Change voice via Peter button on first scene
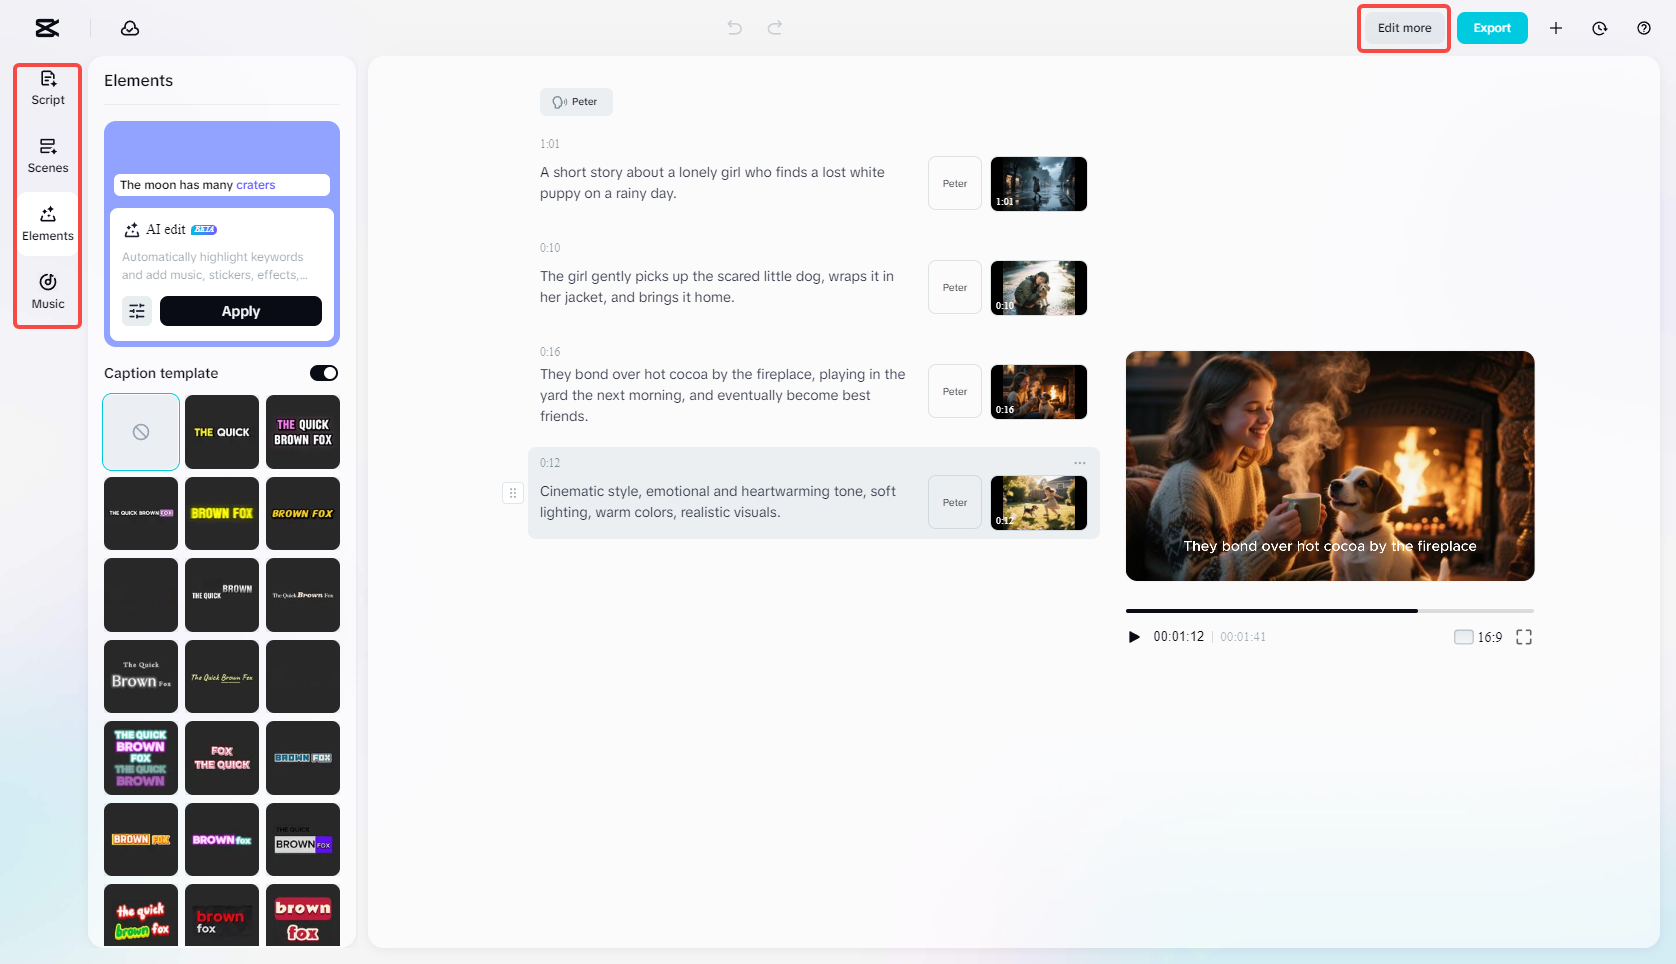Viewport: 1676px width, 964px height. pos(953,183)
